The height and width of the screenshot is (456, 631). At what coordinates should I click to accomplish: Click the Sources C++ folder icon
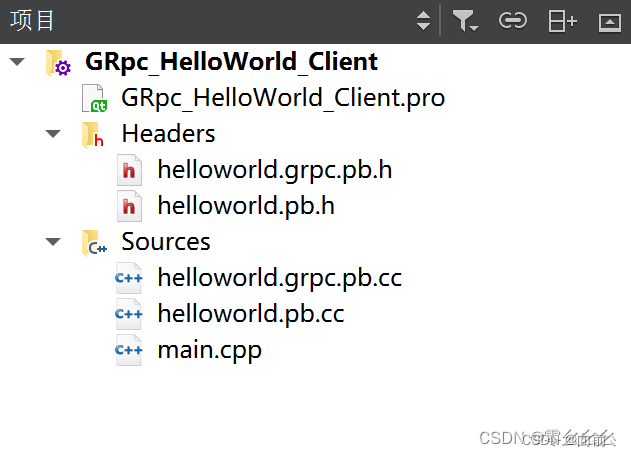pyautogui.click(x=94, y=243)
